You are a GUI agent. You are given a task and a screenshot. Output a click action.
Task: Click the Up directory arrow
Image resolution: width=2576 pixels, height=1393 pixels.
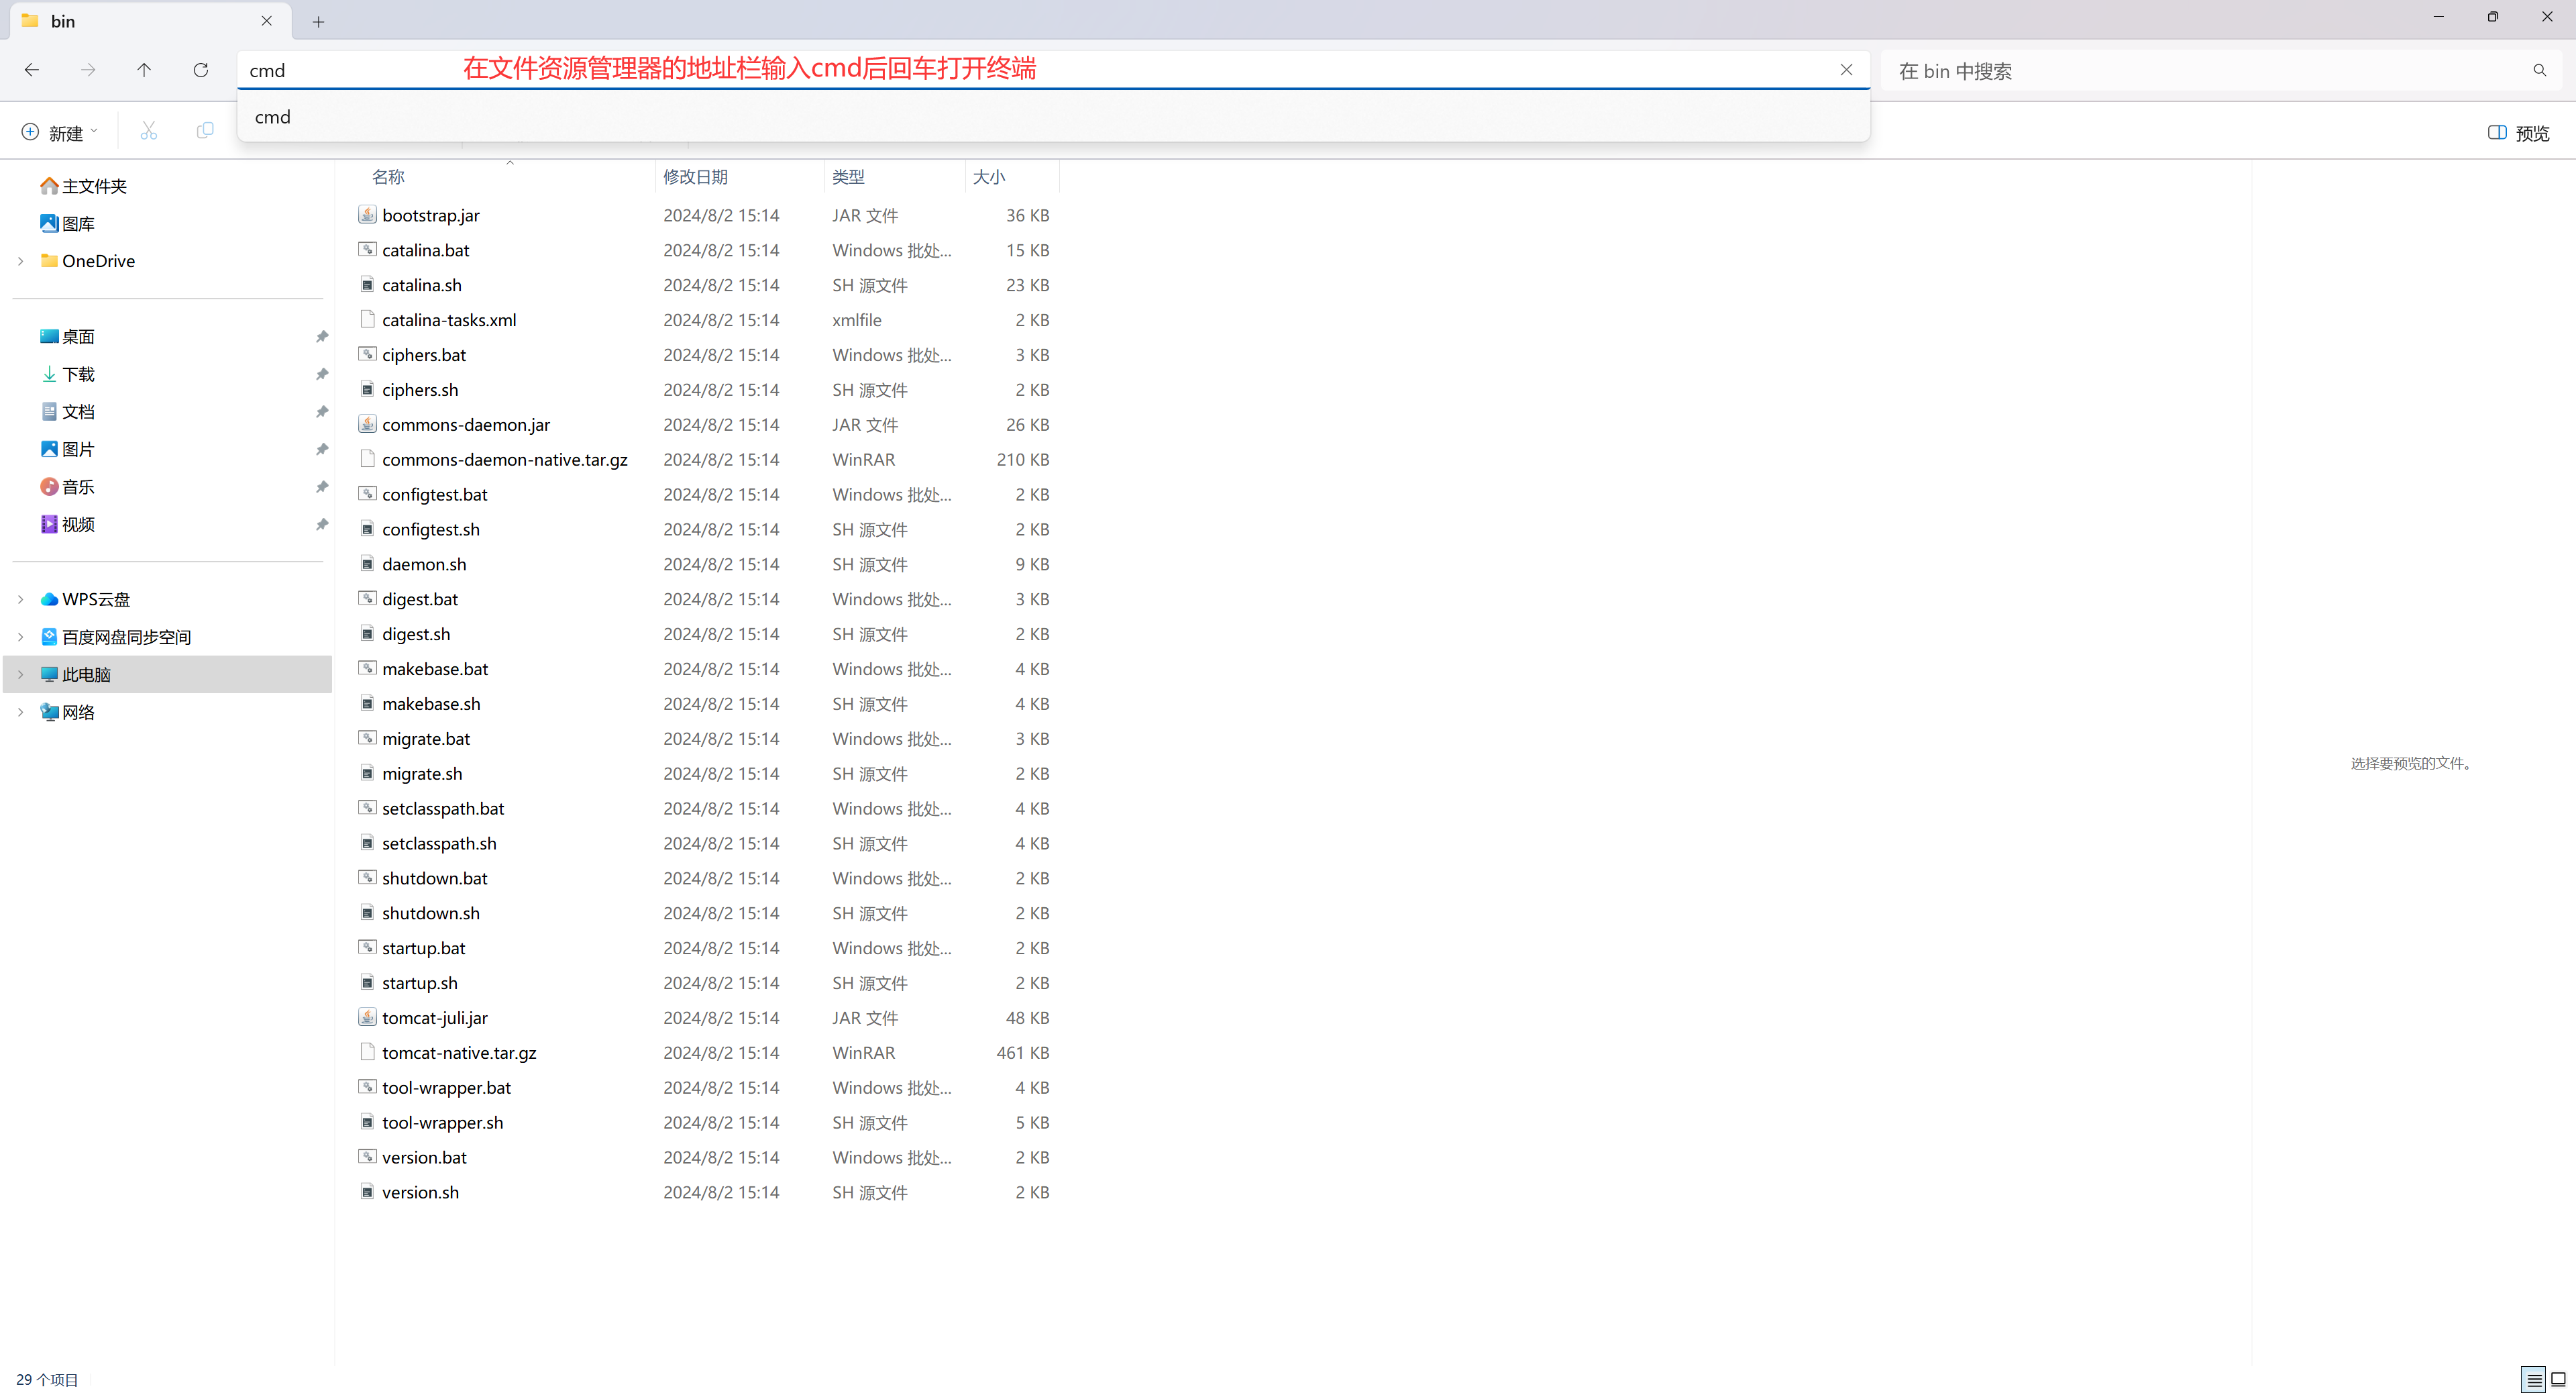click(x=144, y=70)
